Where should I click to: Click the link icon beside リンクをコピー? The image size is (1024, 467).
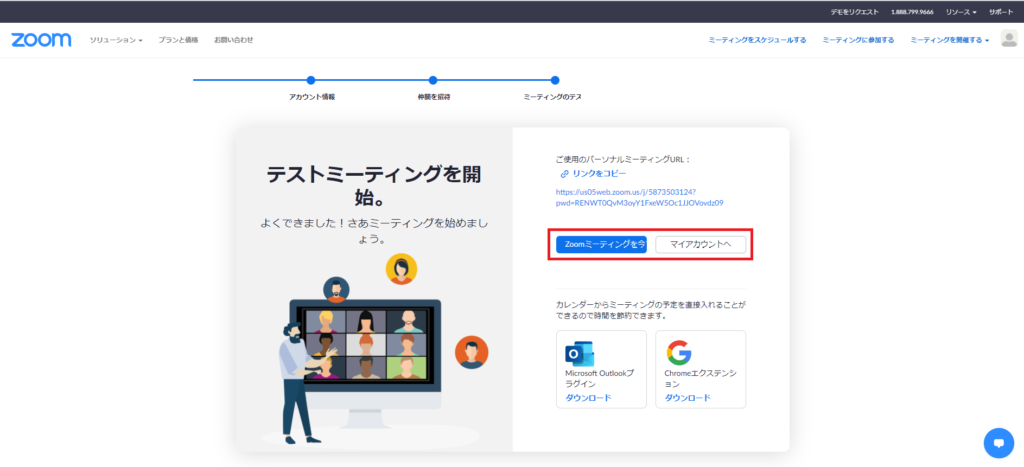(x=564, y=174)
